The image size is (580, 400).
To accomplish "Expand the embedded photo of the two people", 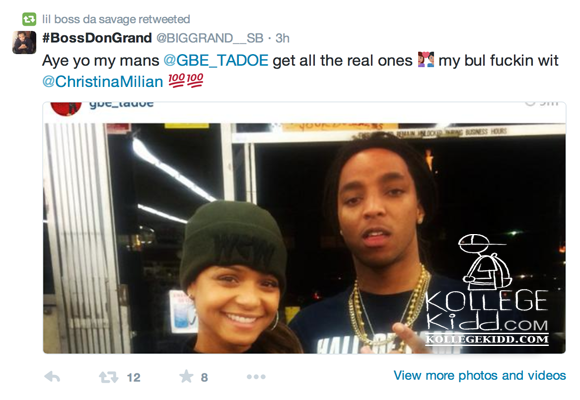I will tap(304, 238).
